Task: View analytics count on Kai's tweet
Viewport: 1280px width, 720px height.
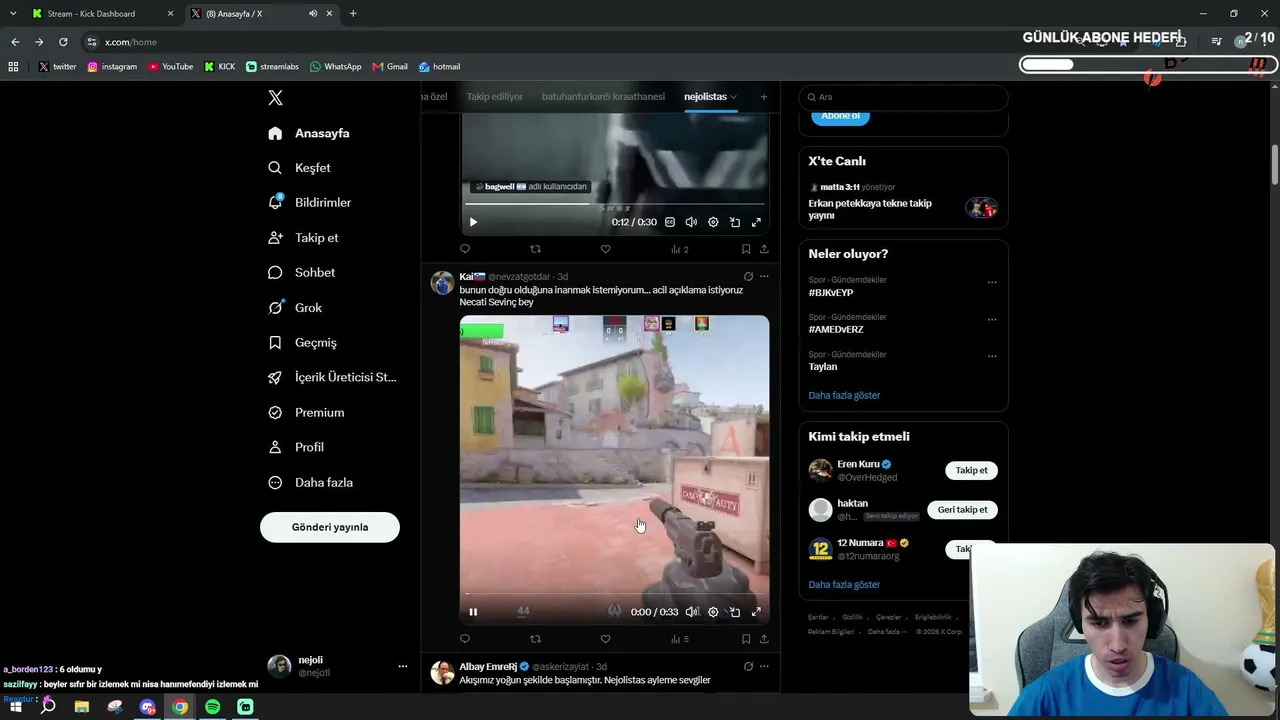Action: coord(679,639)
